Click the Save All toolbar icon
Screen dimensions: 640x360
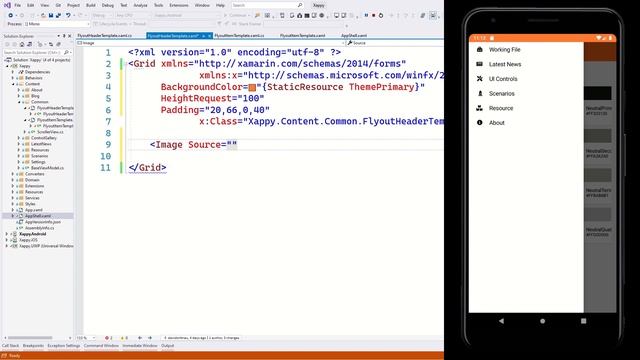(58, 16)
